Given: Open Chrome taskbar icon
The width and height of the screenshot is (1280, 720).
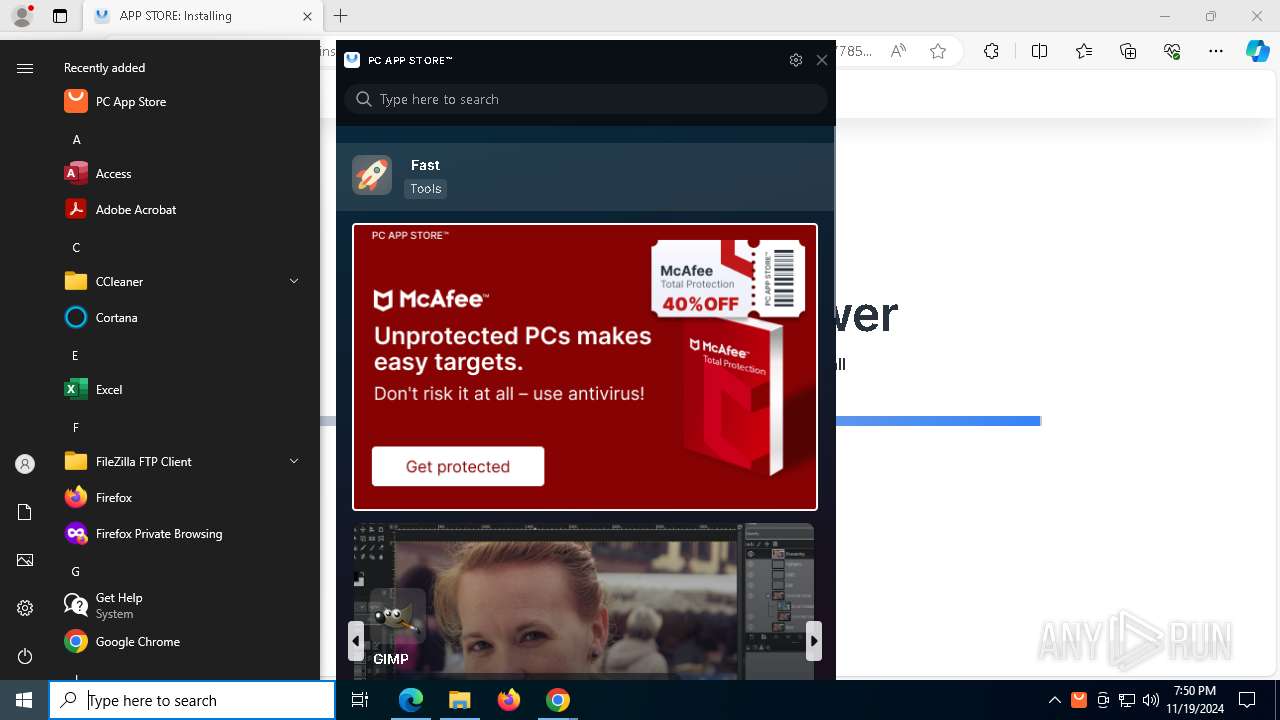Looking at the screenshot, I should coord(558,700).
